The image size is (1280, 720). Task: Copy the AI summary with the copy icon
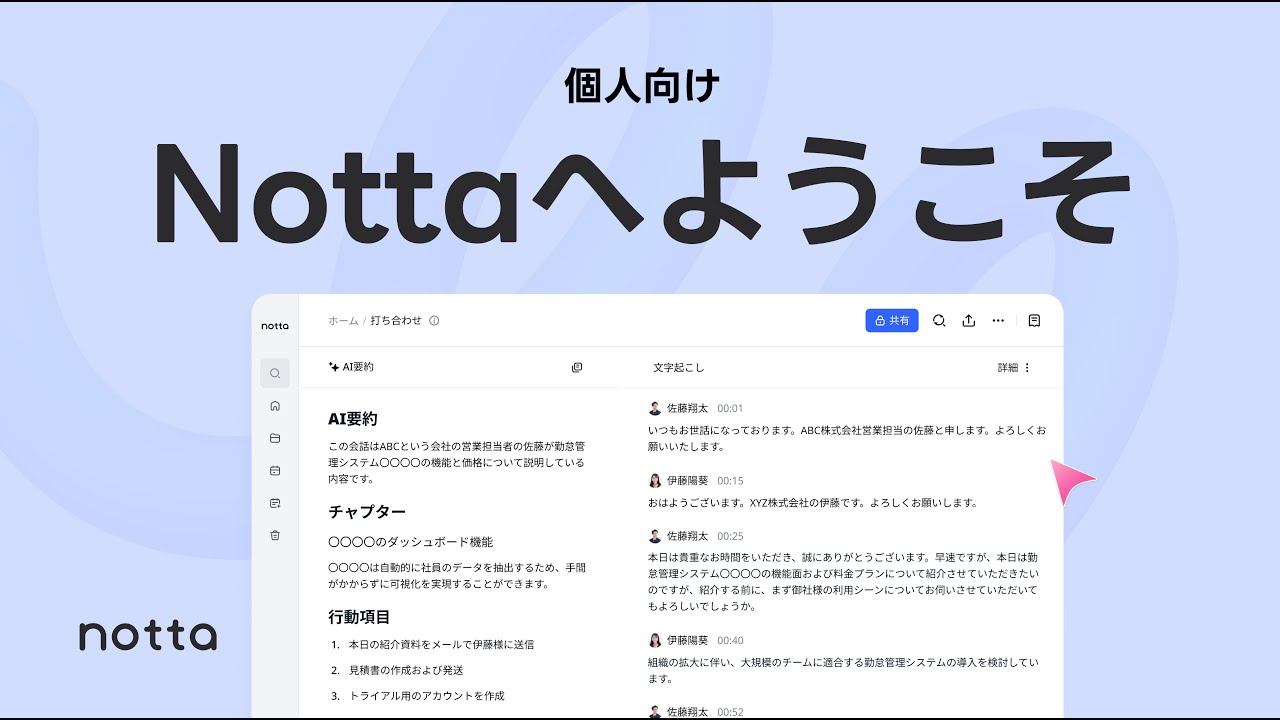(x=577, y=367)
